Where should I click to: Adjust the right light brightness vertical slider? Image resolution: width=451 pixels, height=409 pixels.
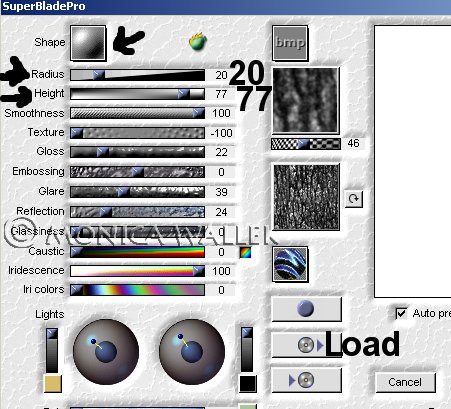click(247, 350)
